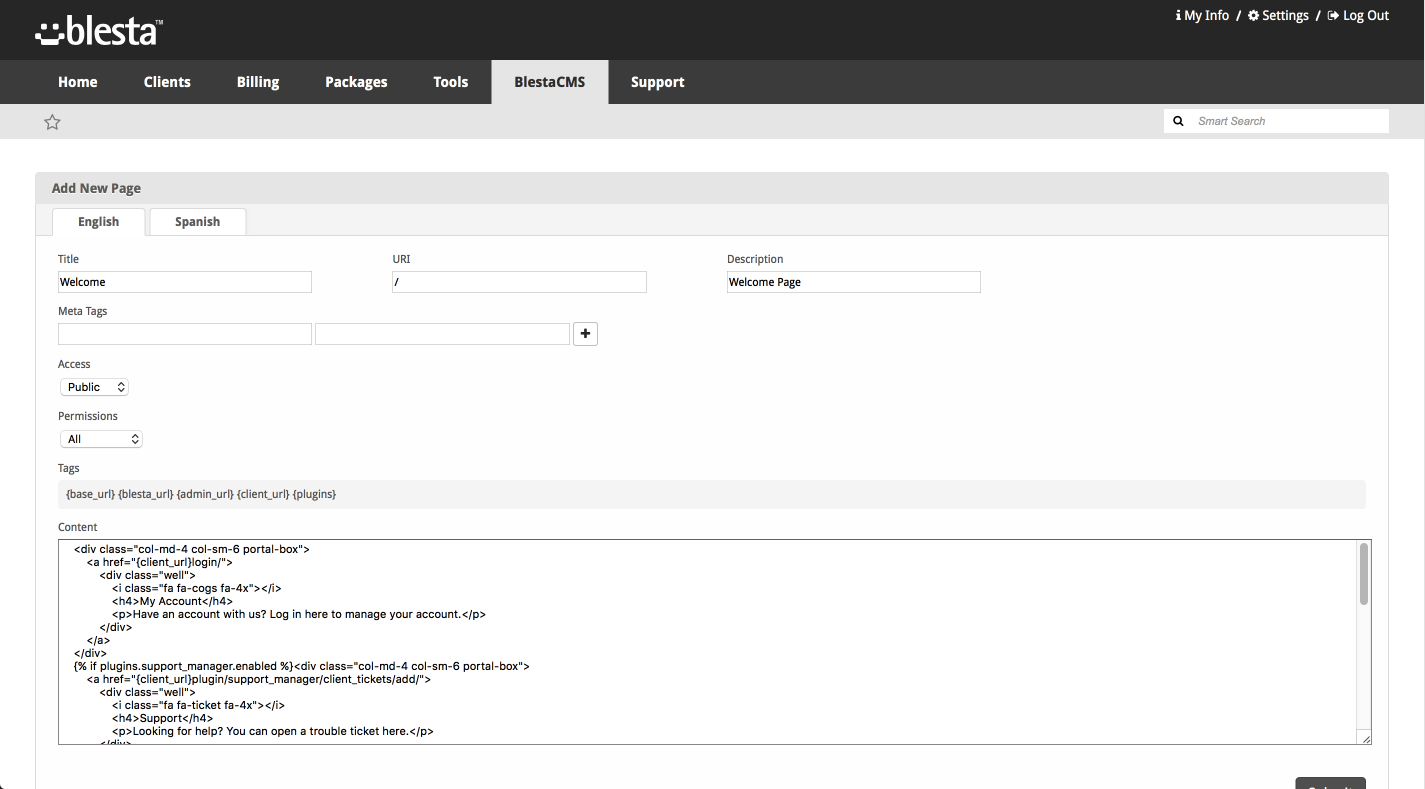Click the first Meta Tags field
The width and height of the screenshot is (1425, 789).
185,334
